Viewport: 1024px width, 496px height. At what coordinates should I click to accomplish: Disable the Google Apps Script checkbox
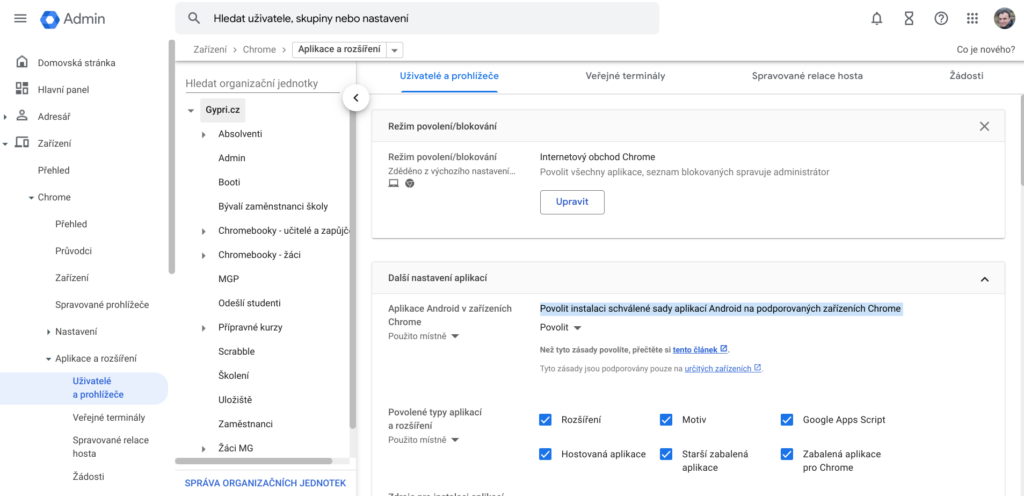point(787,420)
